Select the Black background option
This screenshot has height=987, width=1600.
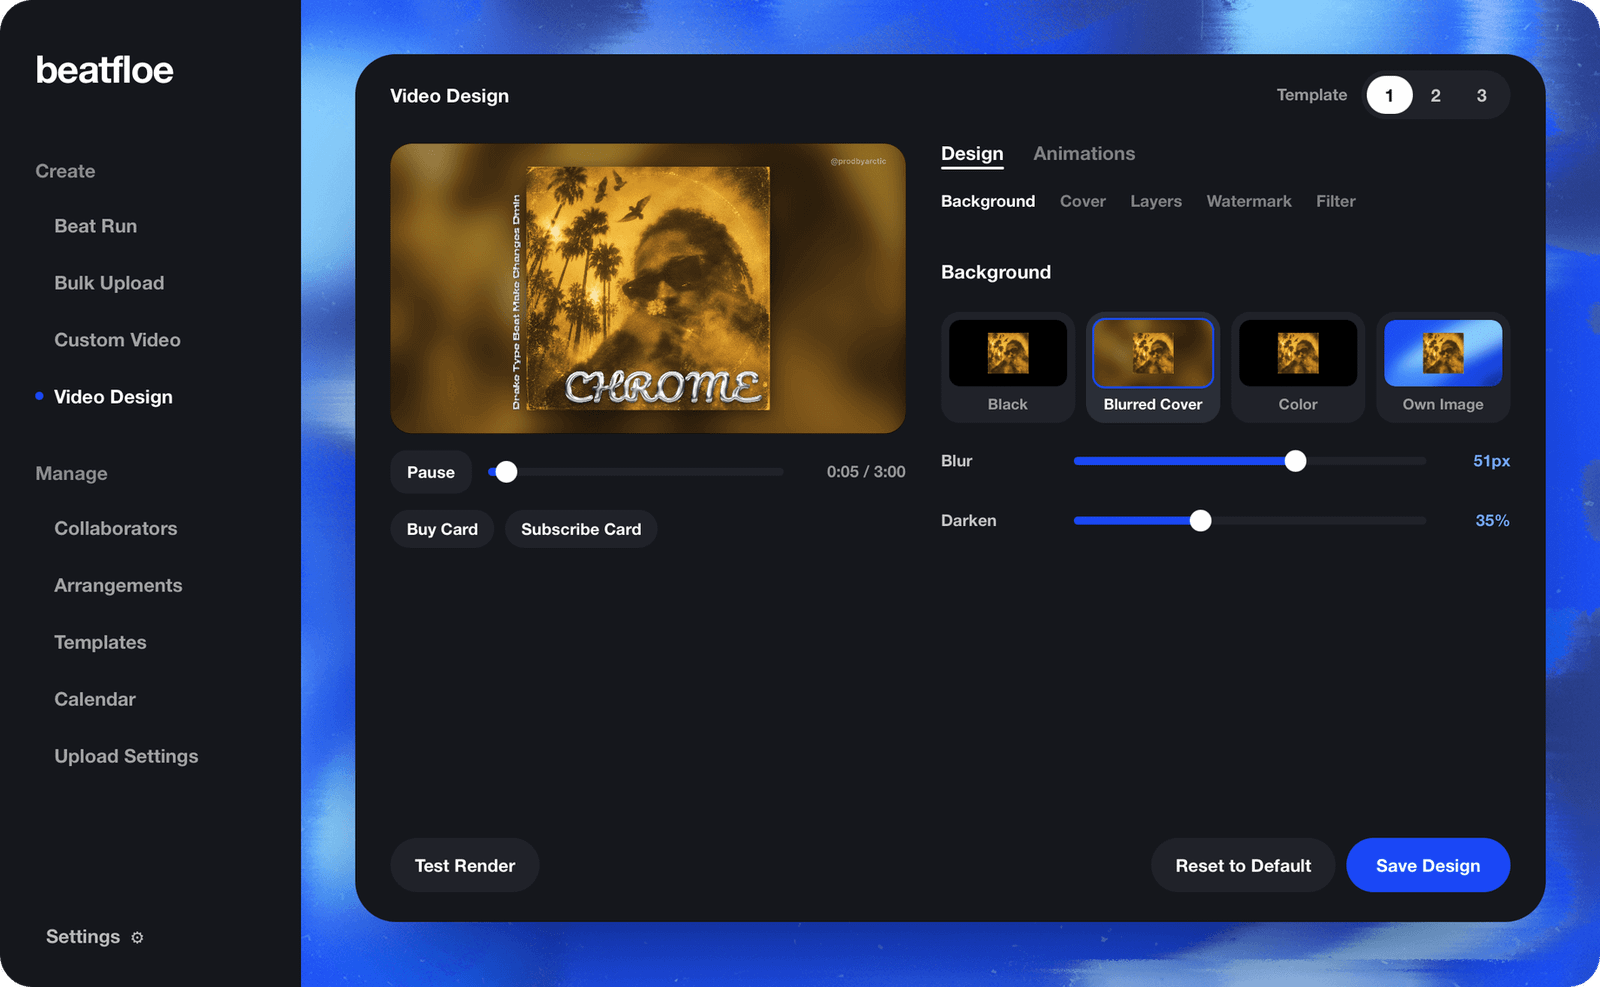[x=1008, y=367]
